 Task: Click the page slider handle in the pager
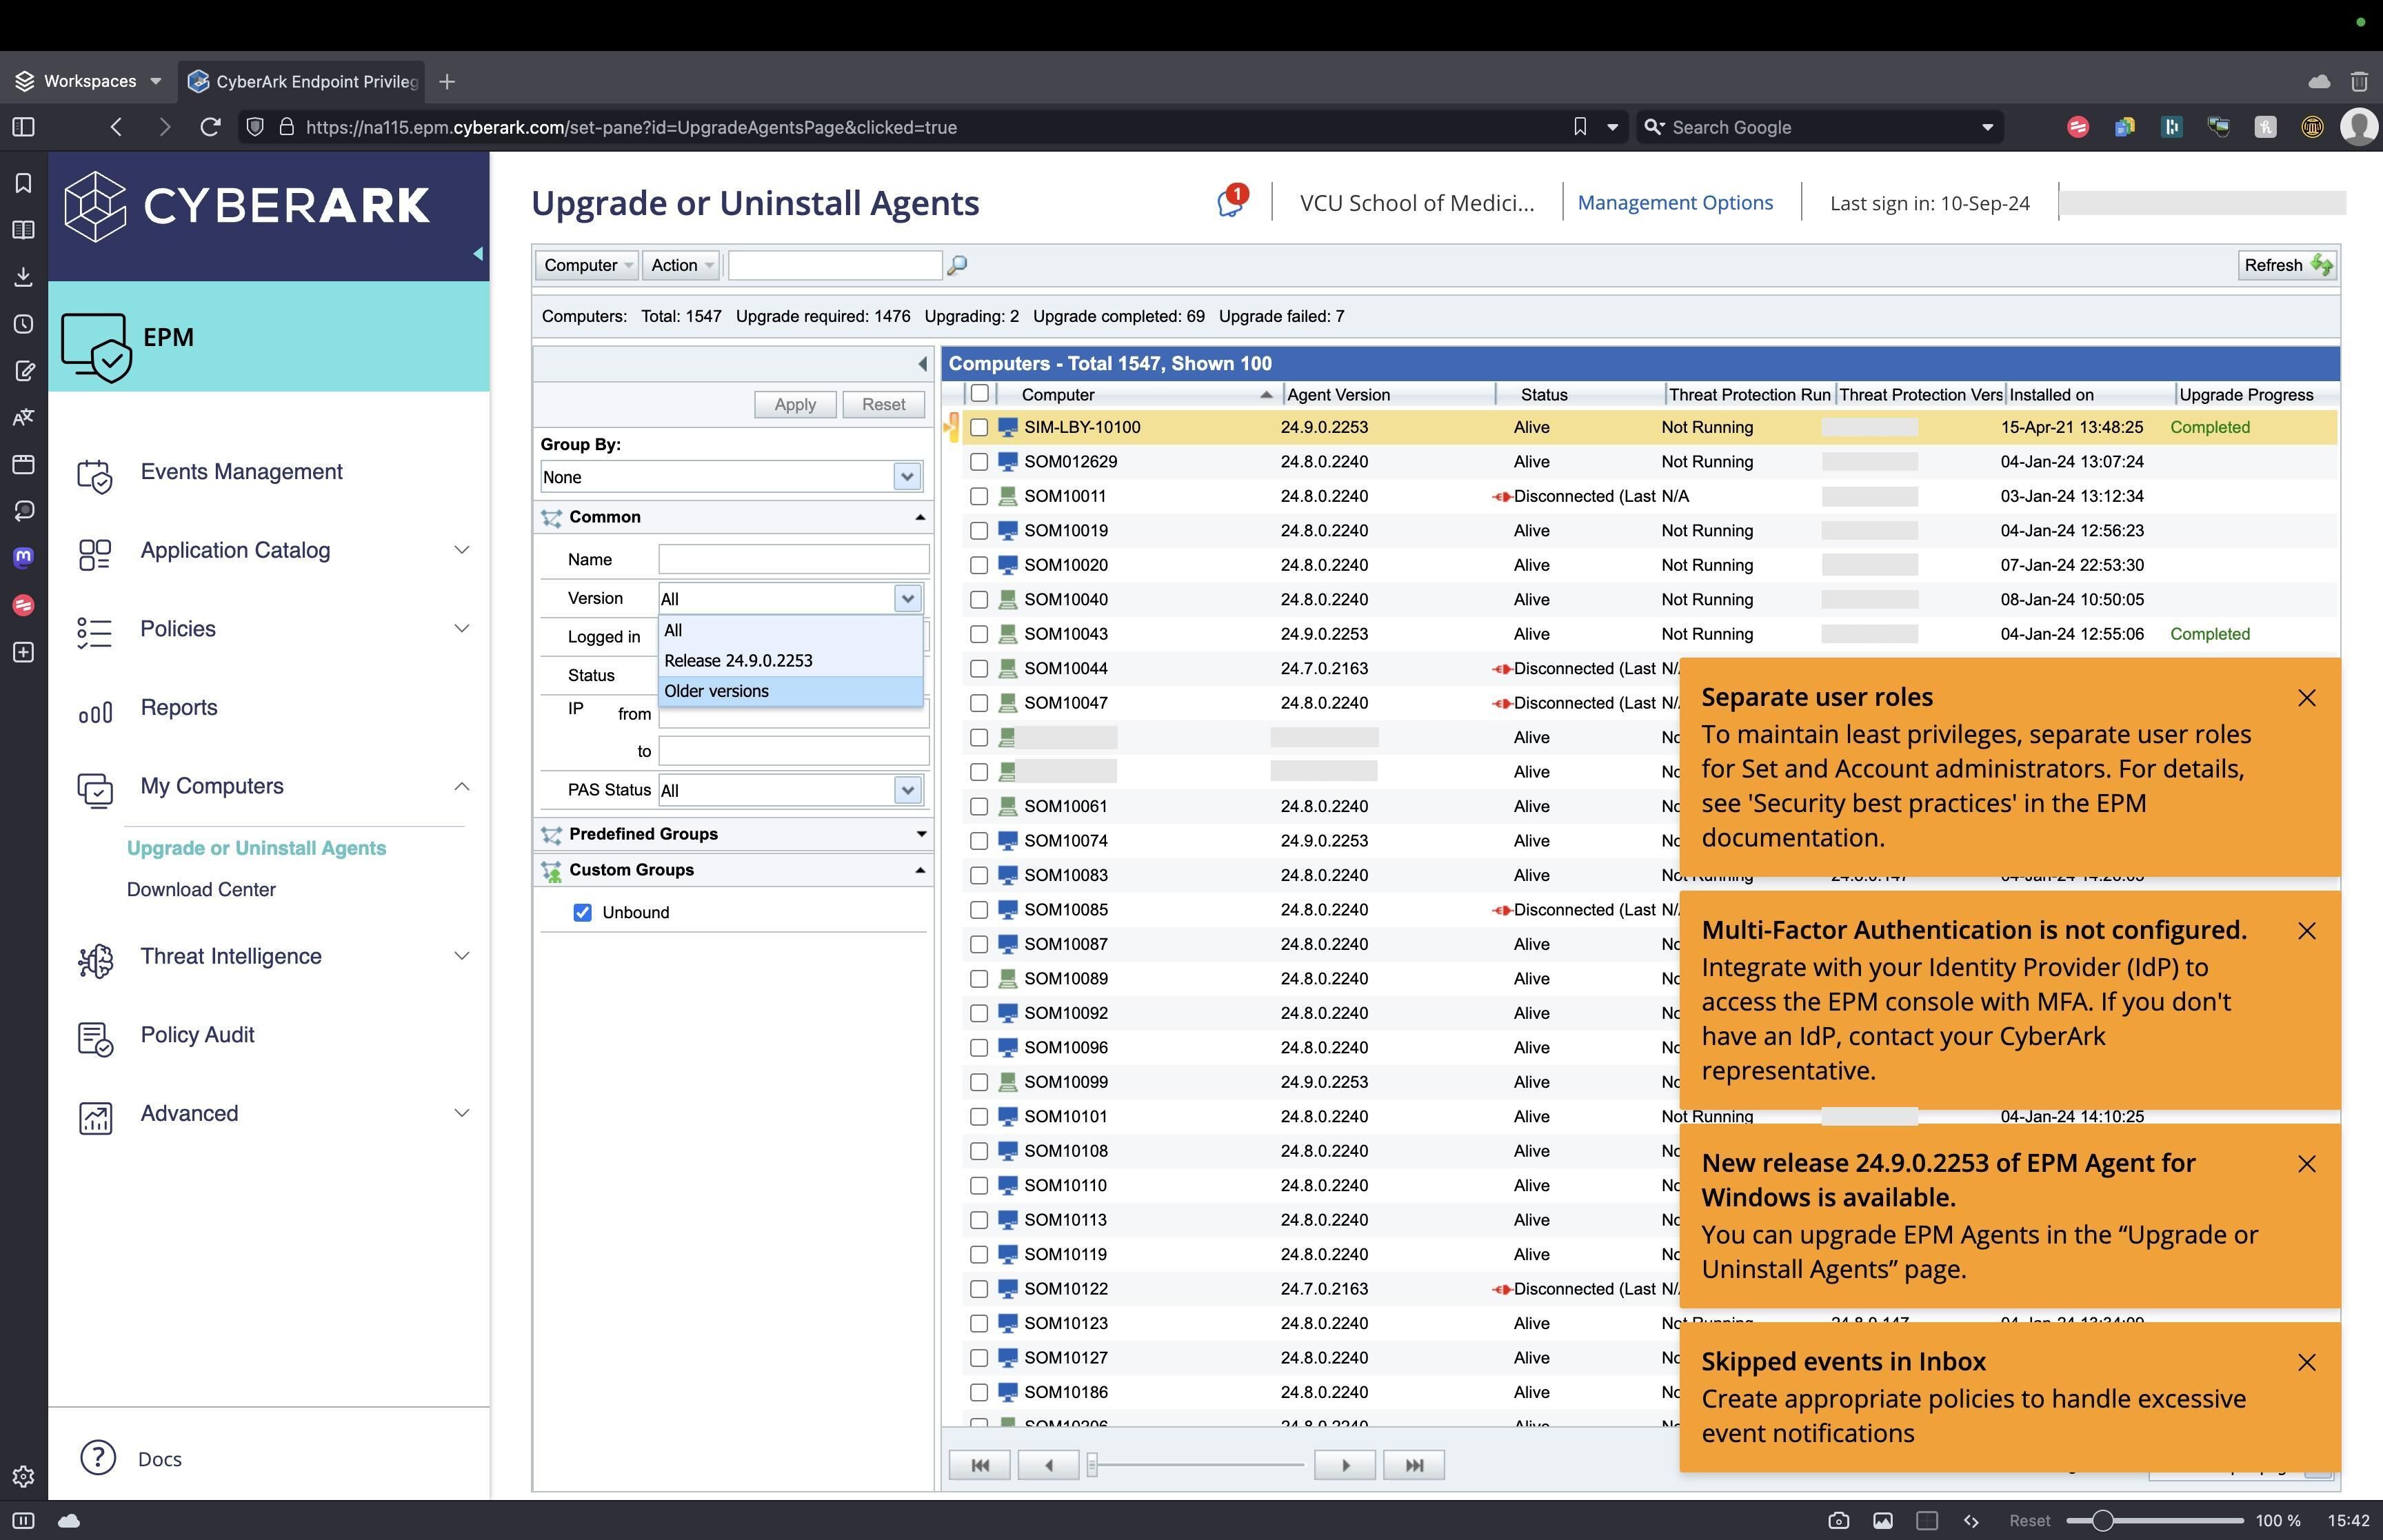pos(1092,1465)
